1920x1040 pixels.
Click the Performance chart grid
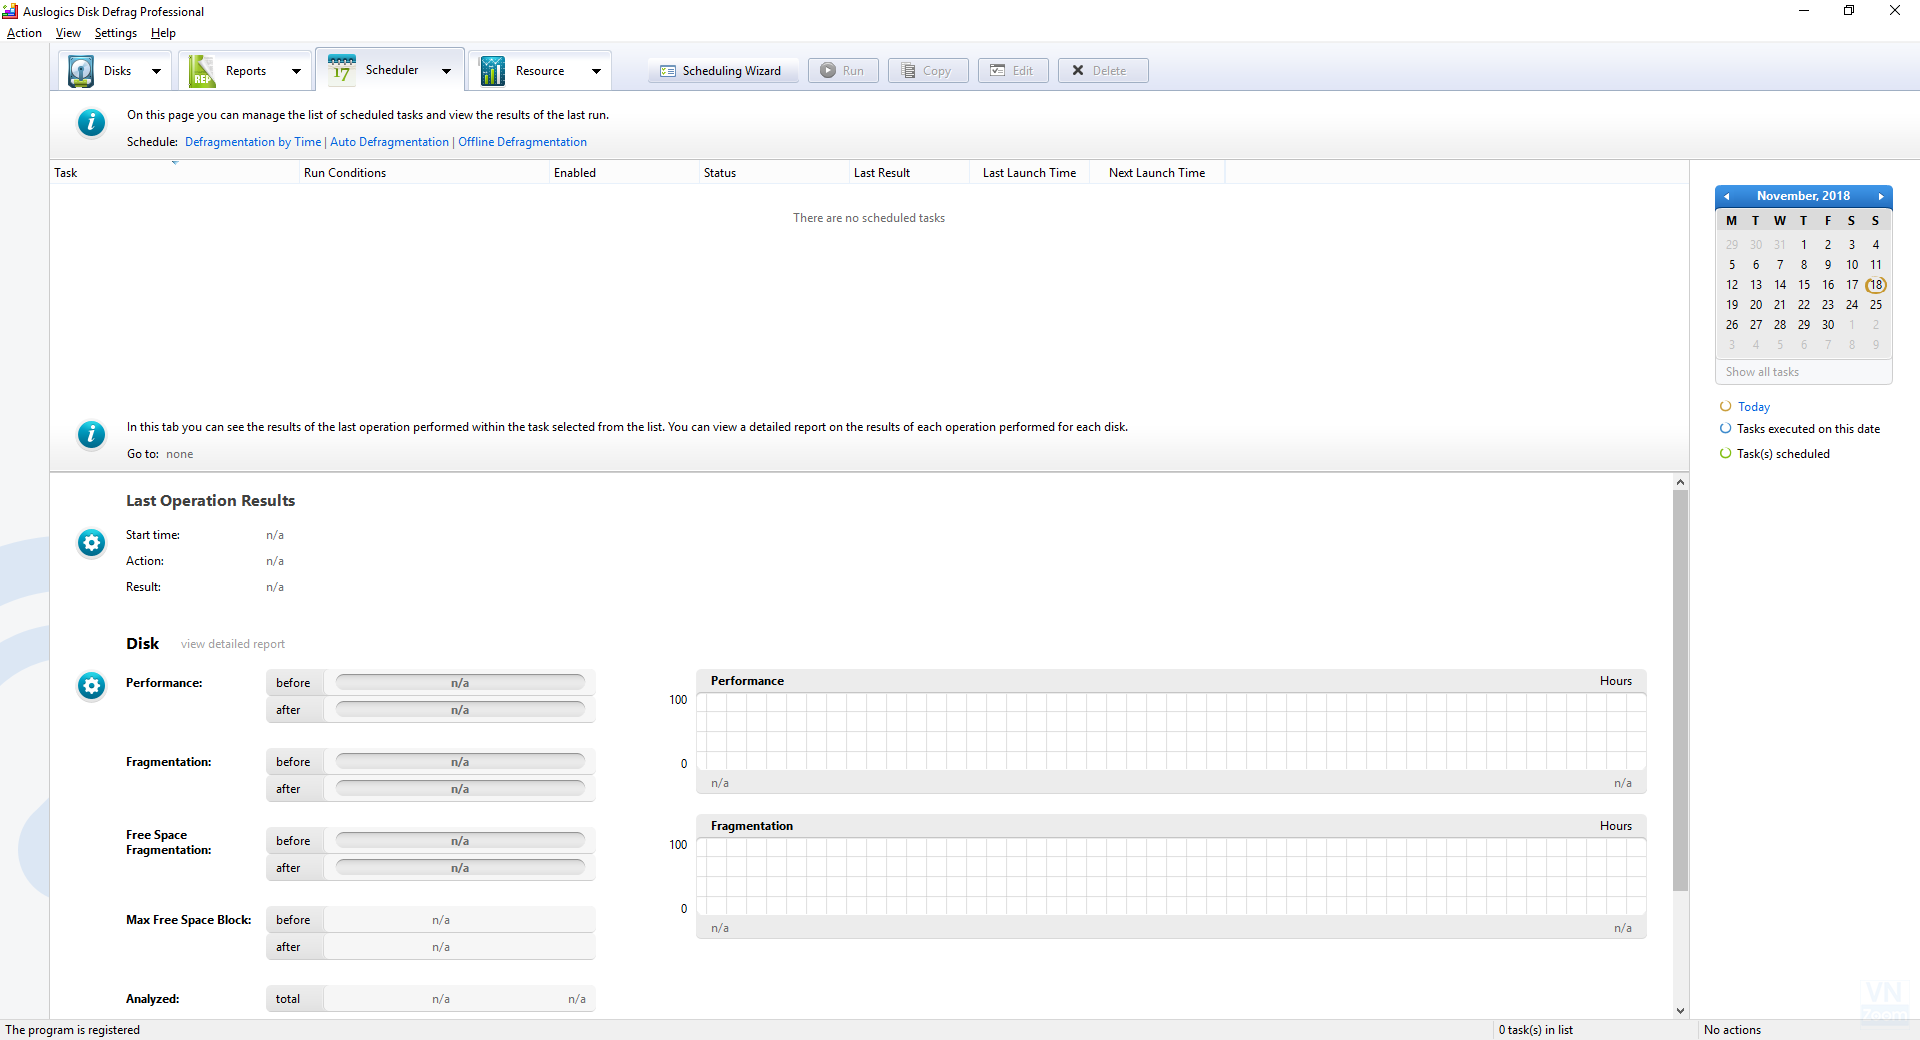click(x=1171, y=732)
